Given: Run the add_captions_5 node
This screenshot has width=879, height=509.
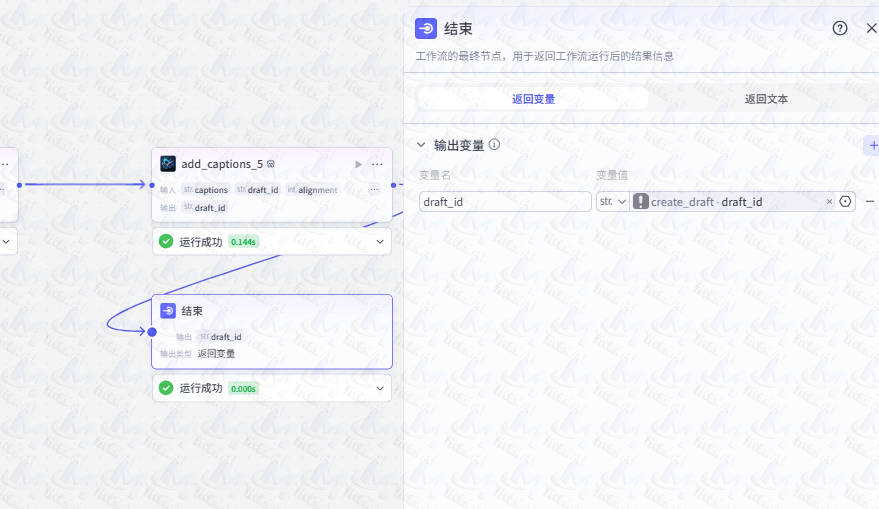Looking at the screenshot, I should point(358,164).
